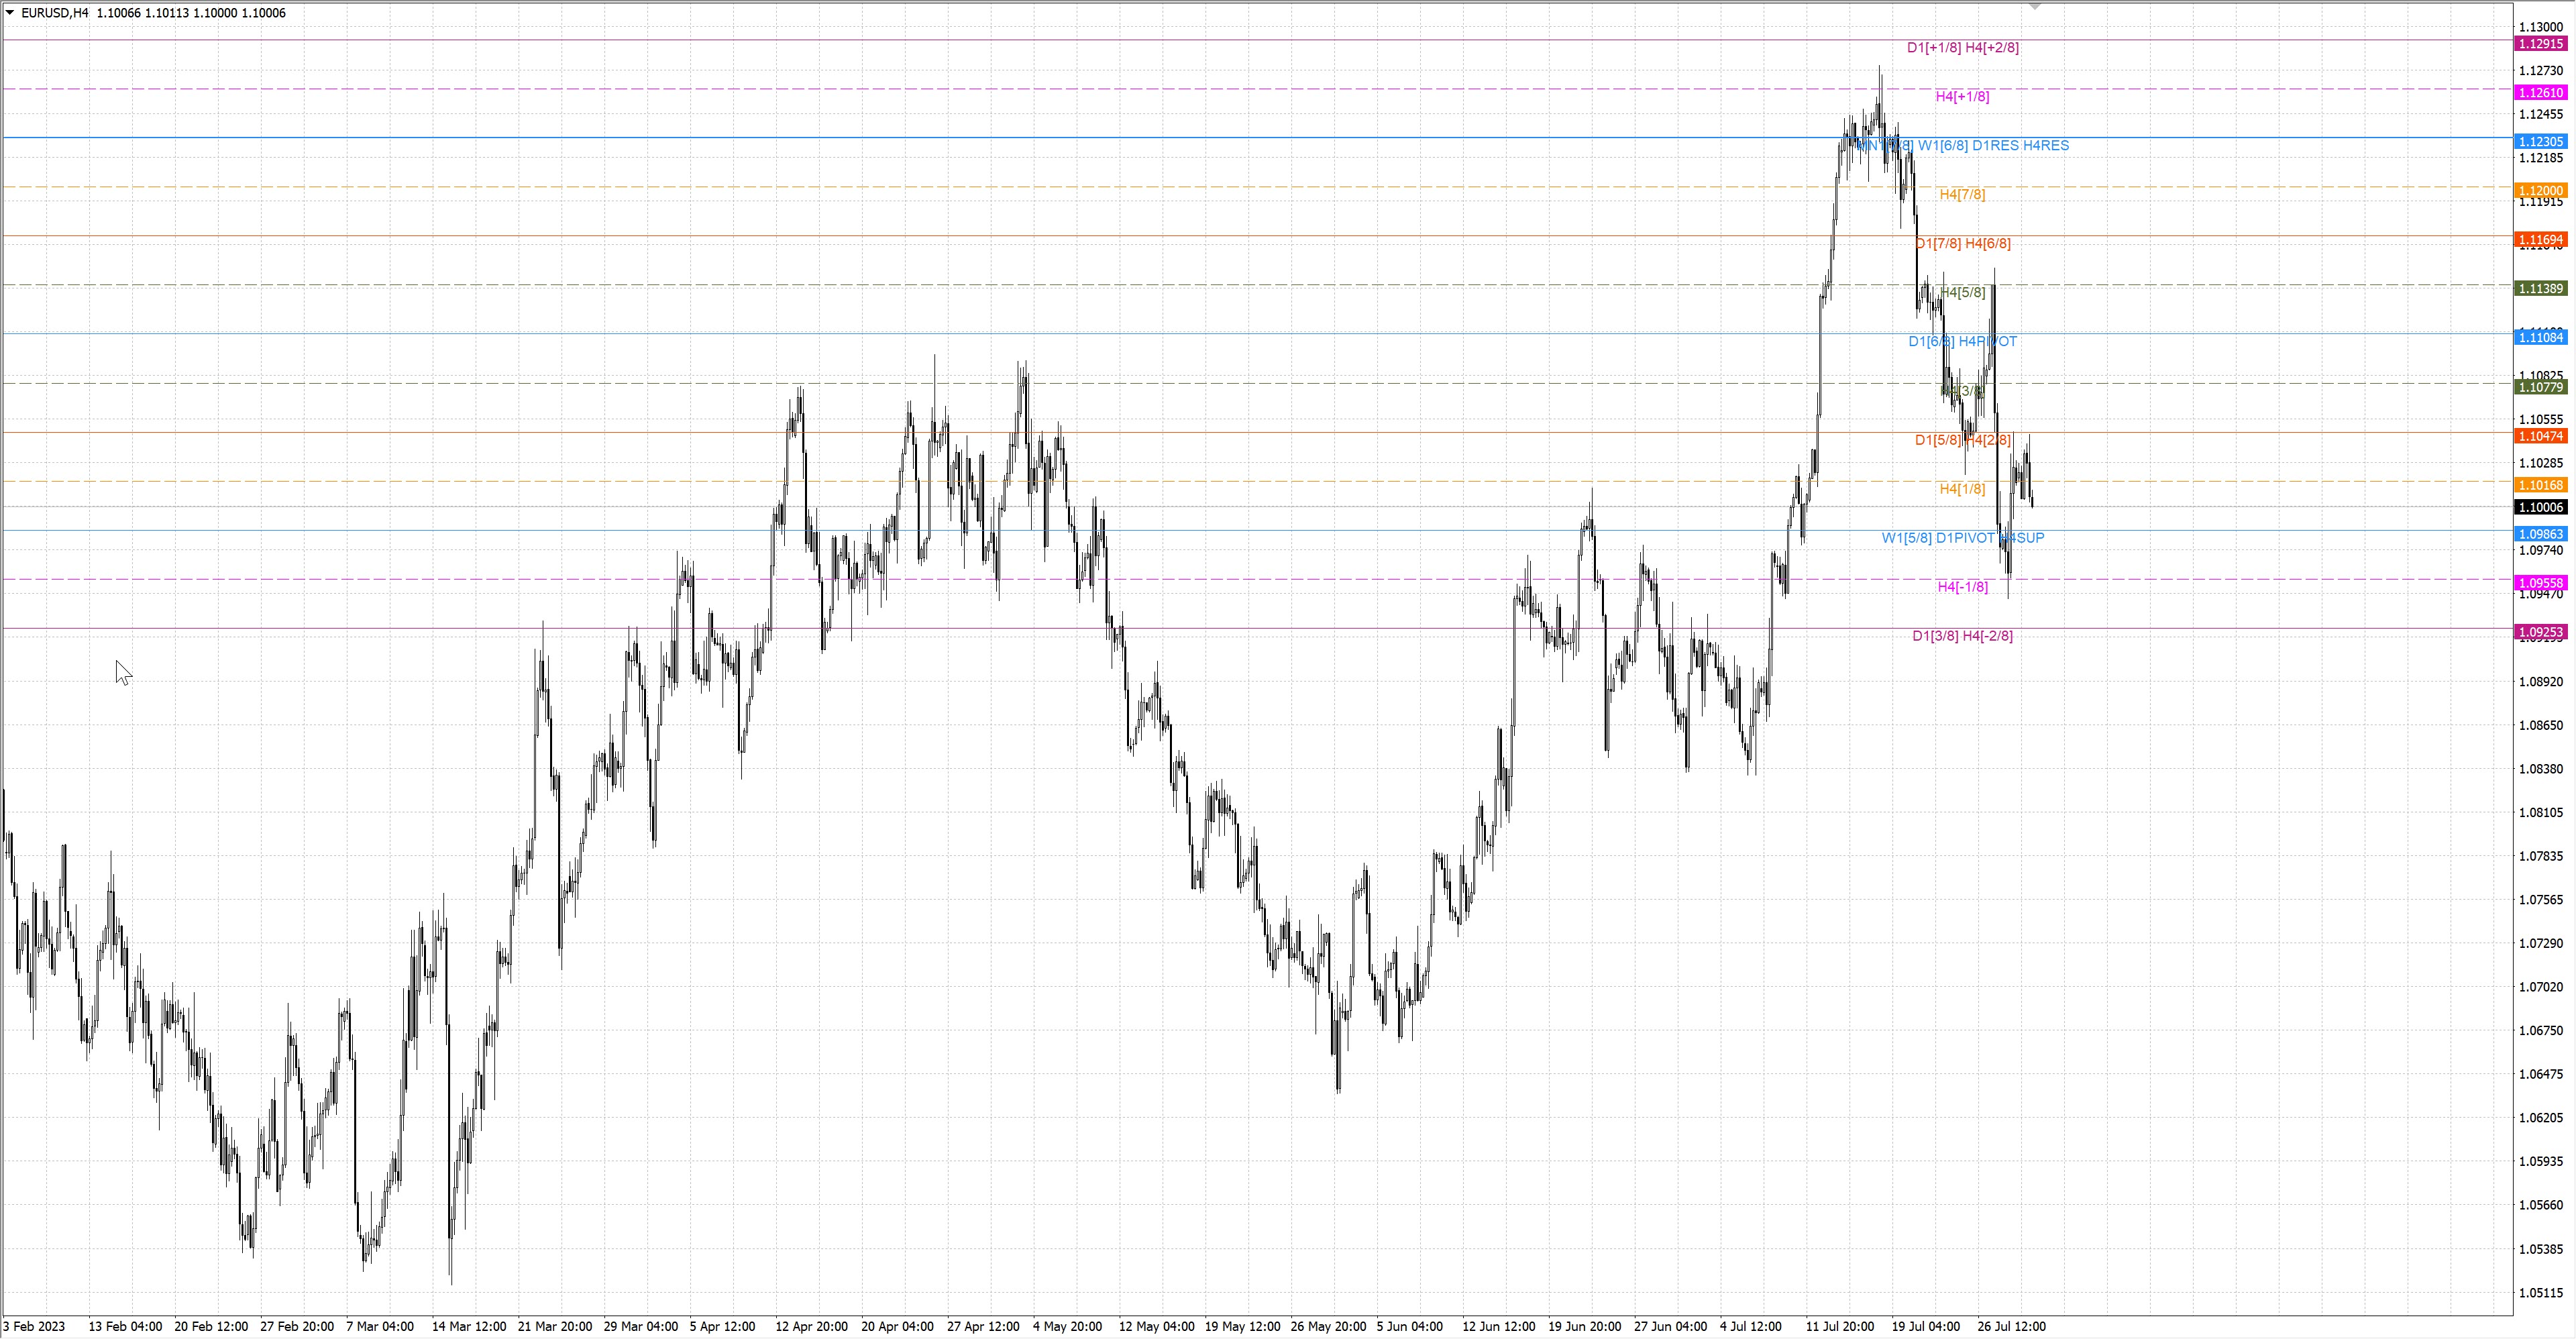This screenshot has height=1339, width=2576.
Task: Select the orange 1.12000 price tag
Action: [2540, 191]
